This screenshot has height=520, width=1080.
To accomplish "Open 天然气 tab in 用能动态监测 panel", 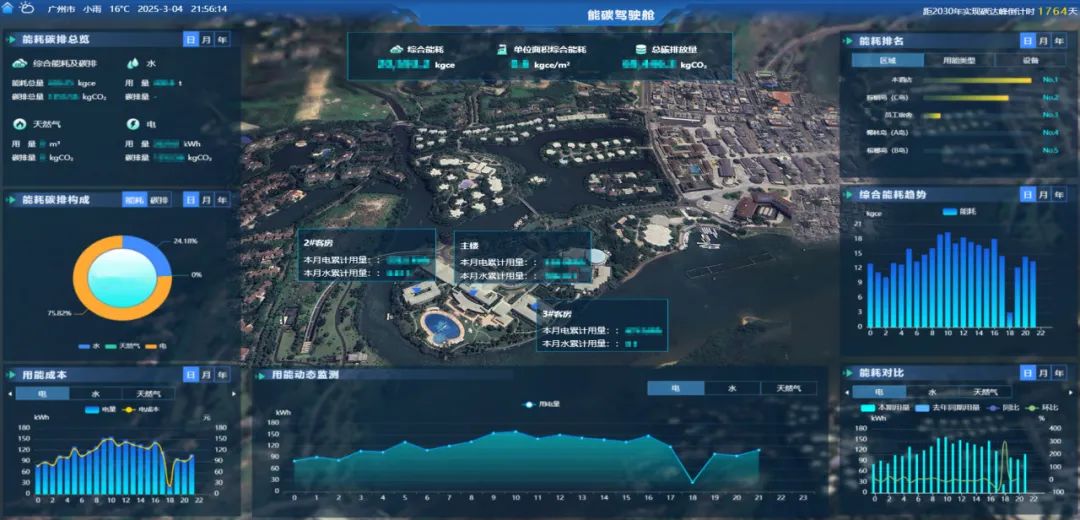I will coord(789,388).
